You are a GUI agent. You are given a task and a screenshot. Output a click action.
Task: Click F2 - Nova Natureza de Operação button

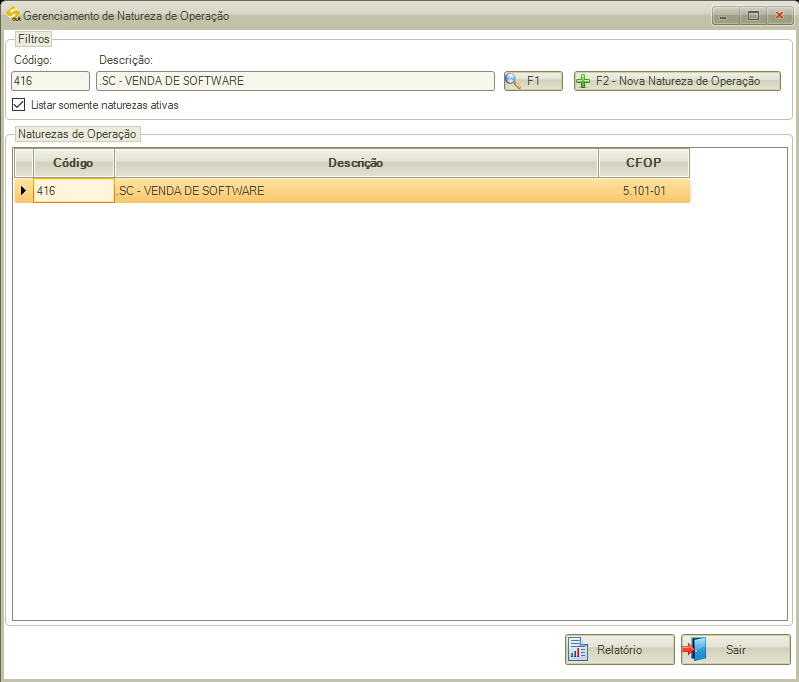click(677, 81)
